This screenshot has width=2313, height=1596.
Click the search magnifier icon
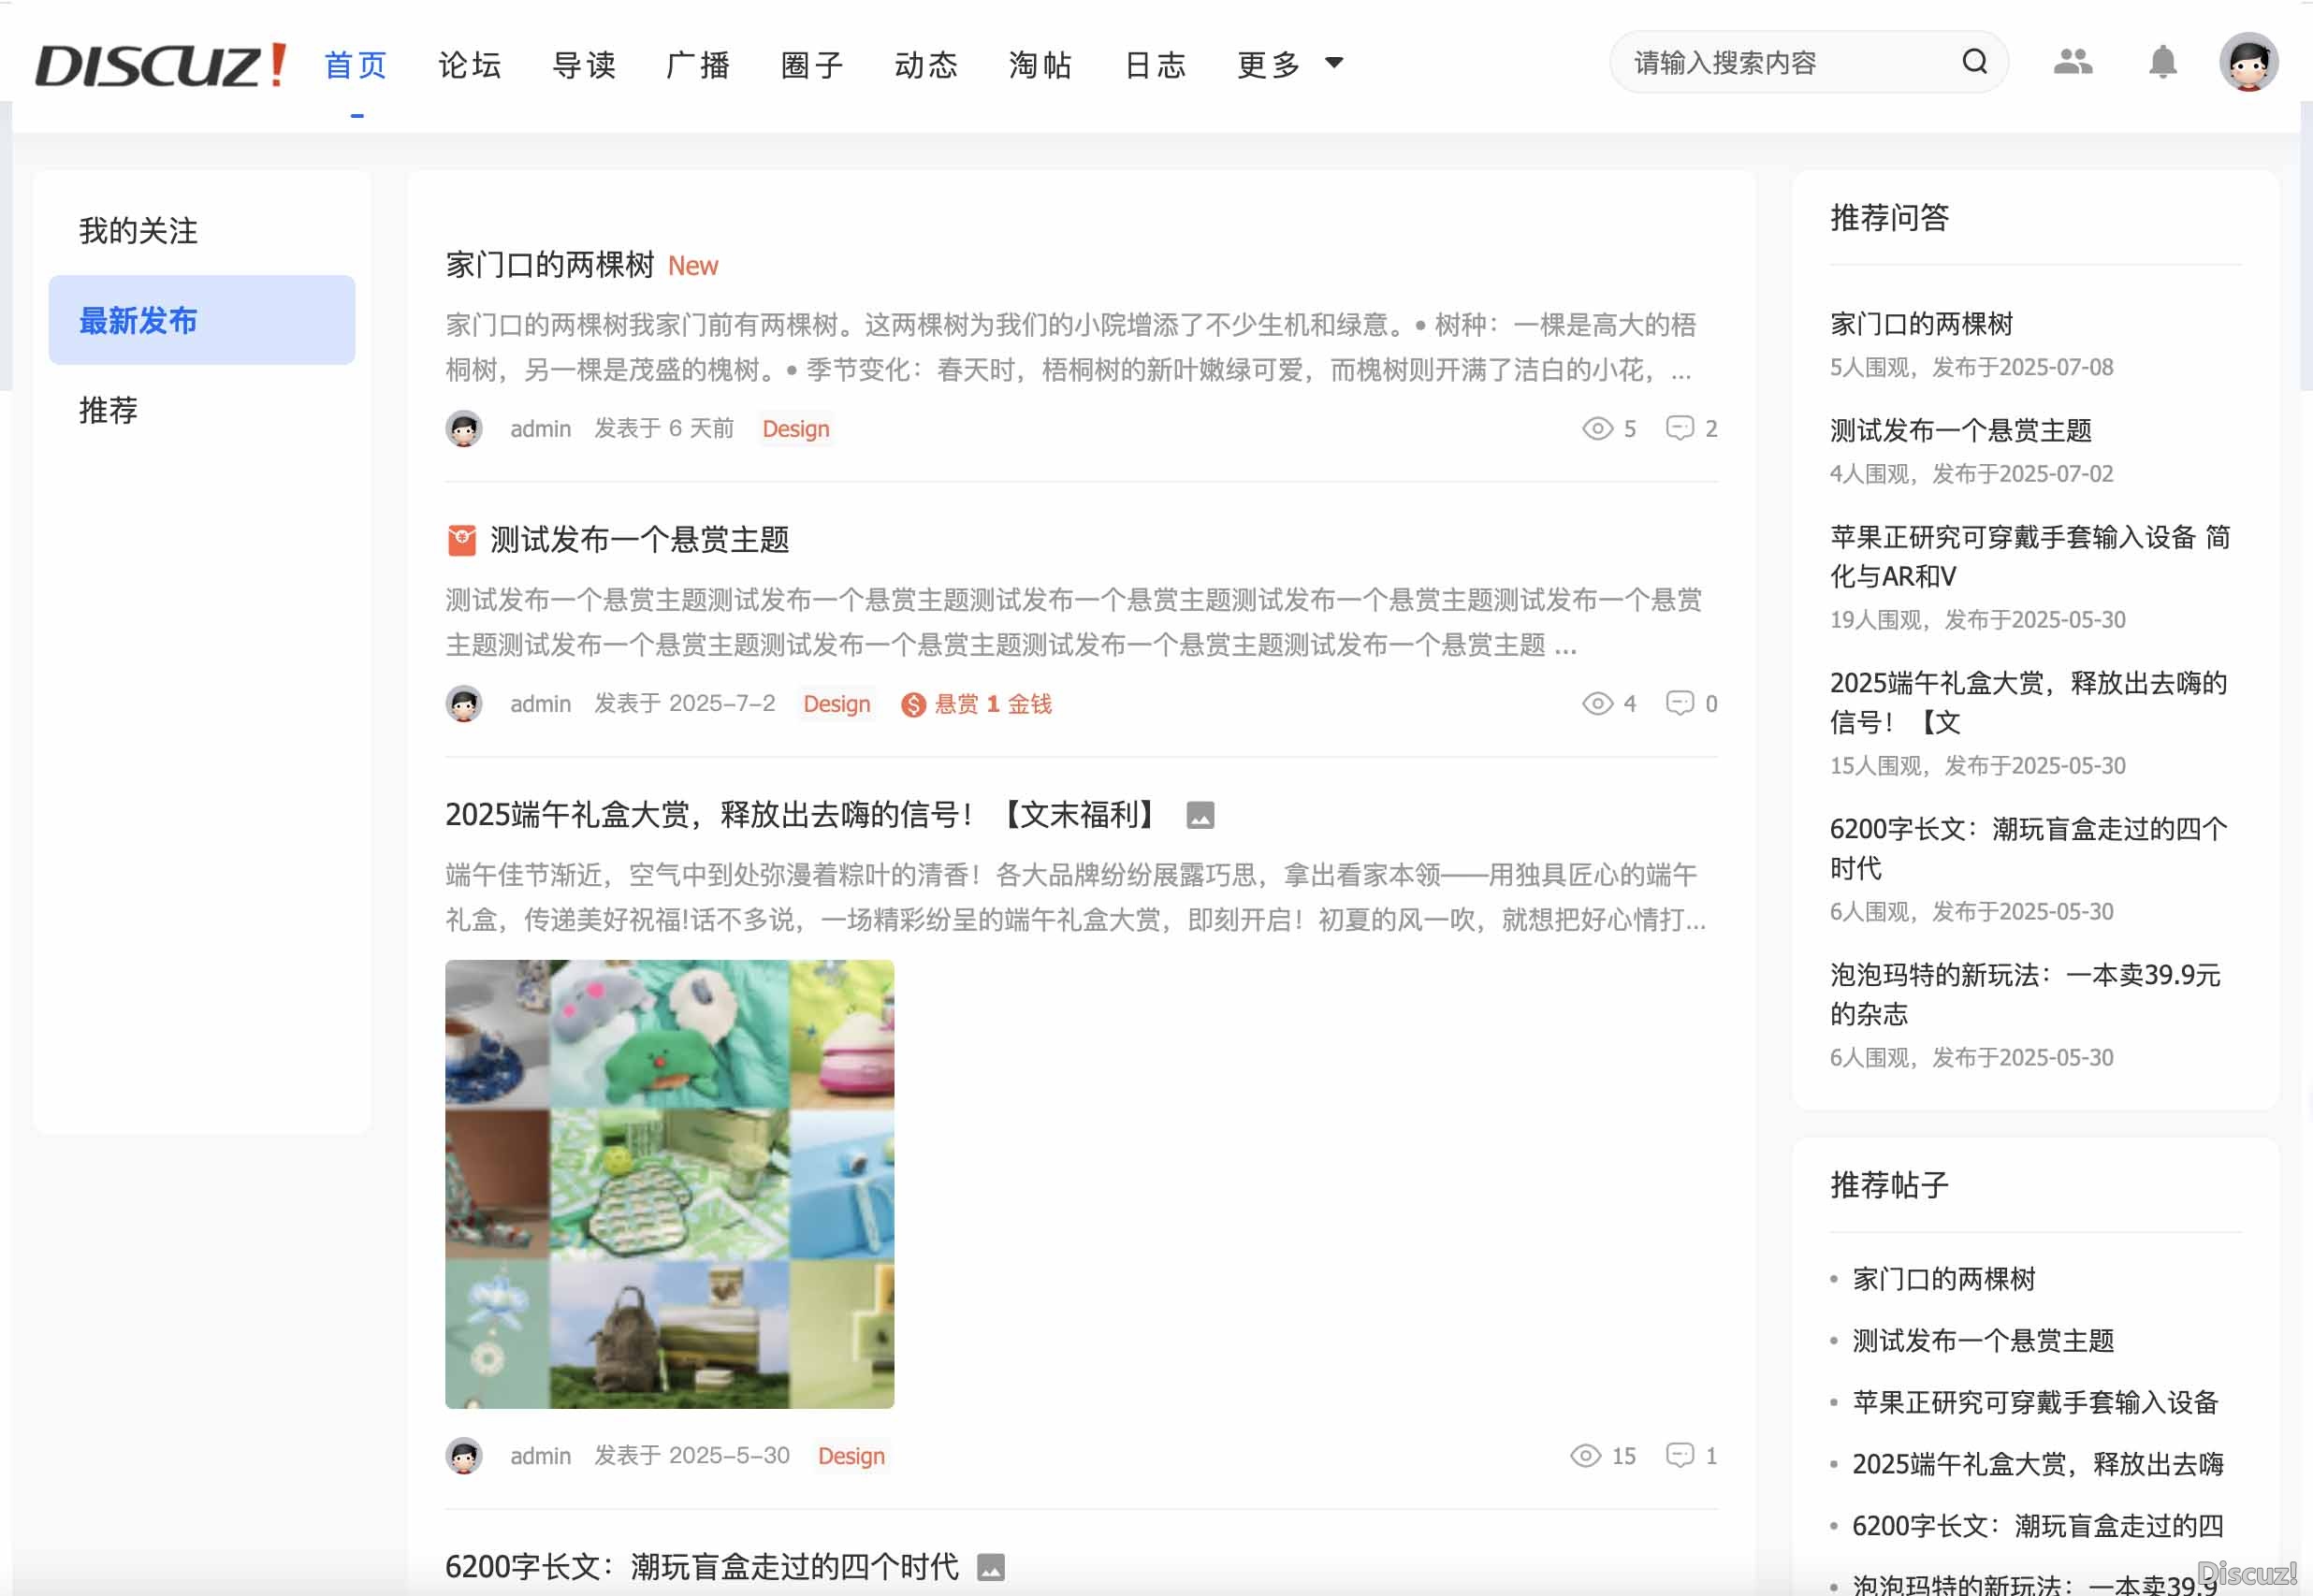1973,62
